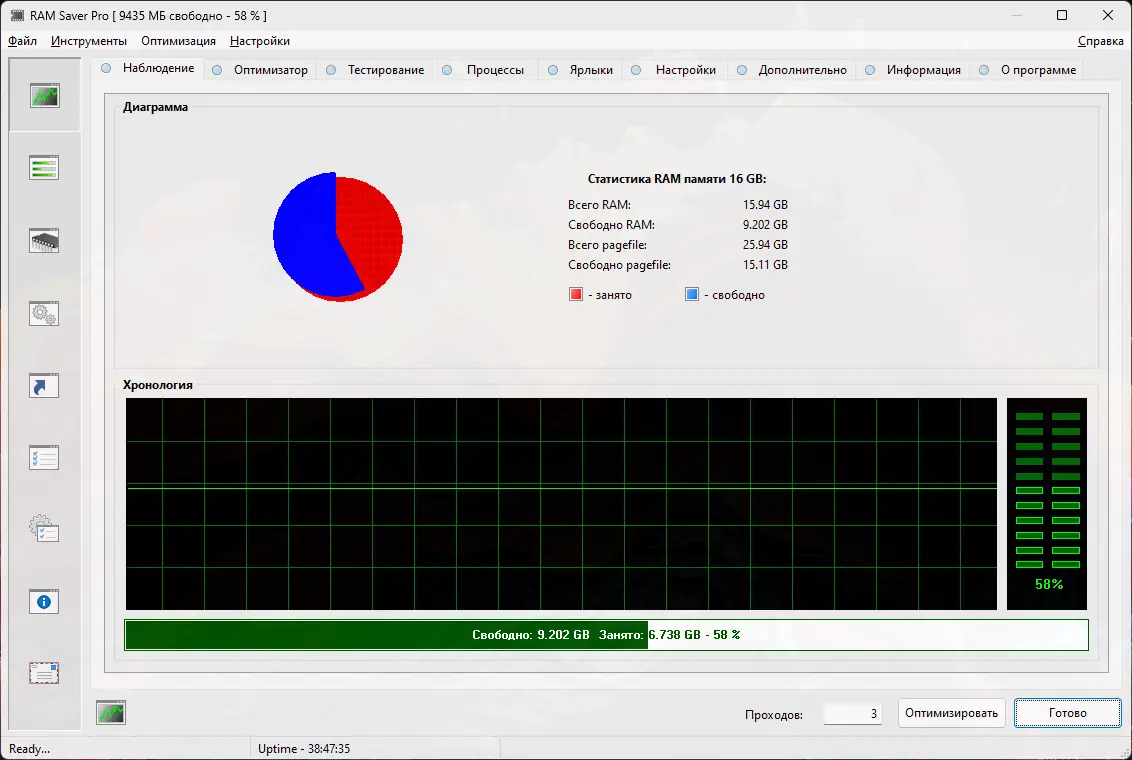Select the Ярлыки radio tab

[x=580, y=70]
